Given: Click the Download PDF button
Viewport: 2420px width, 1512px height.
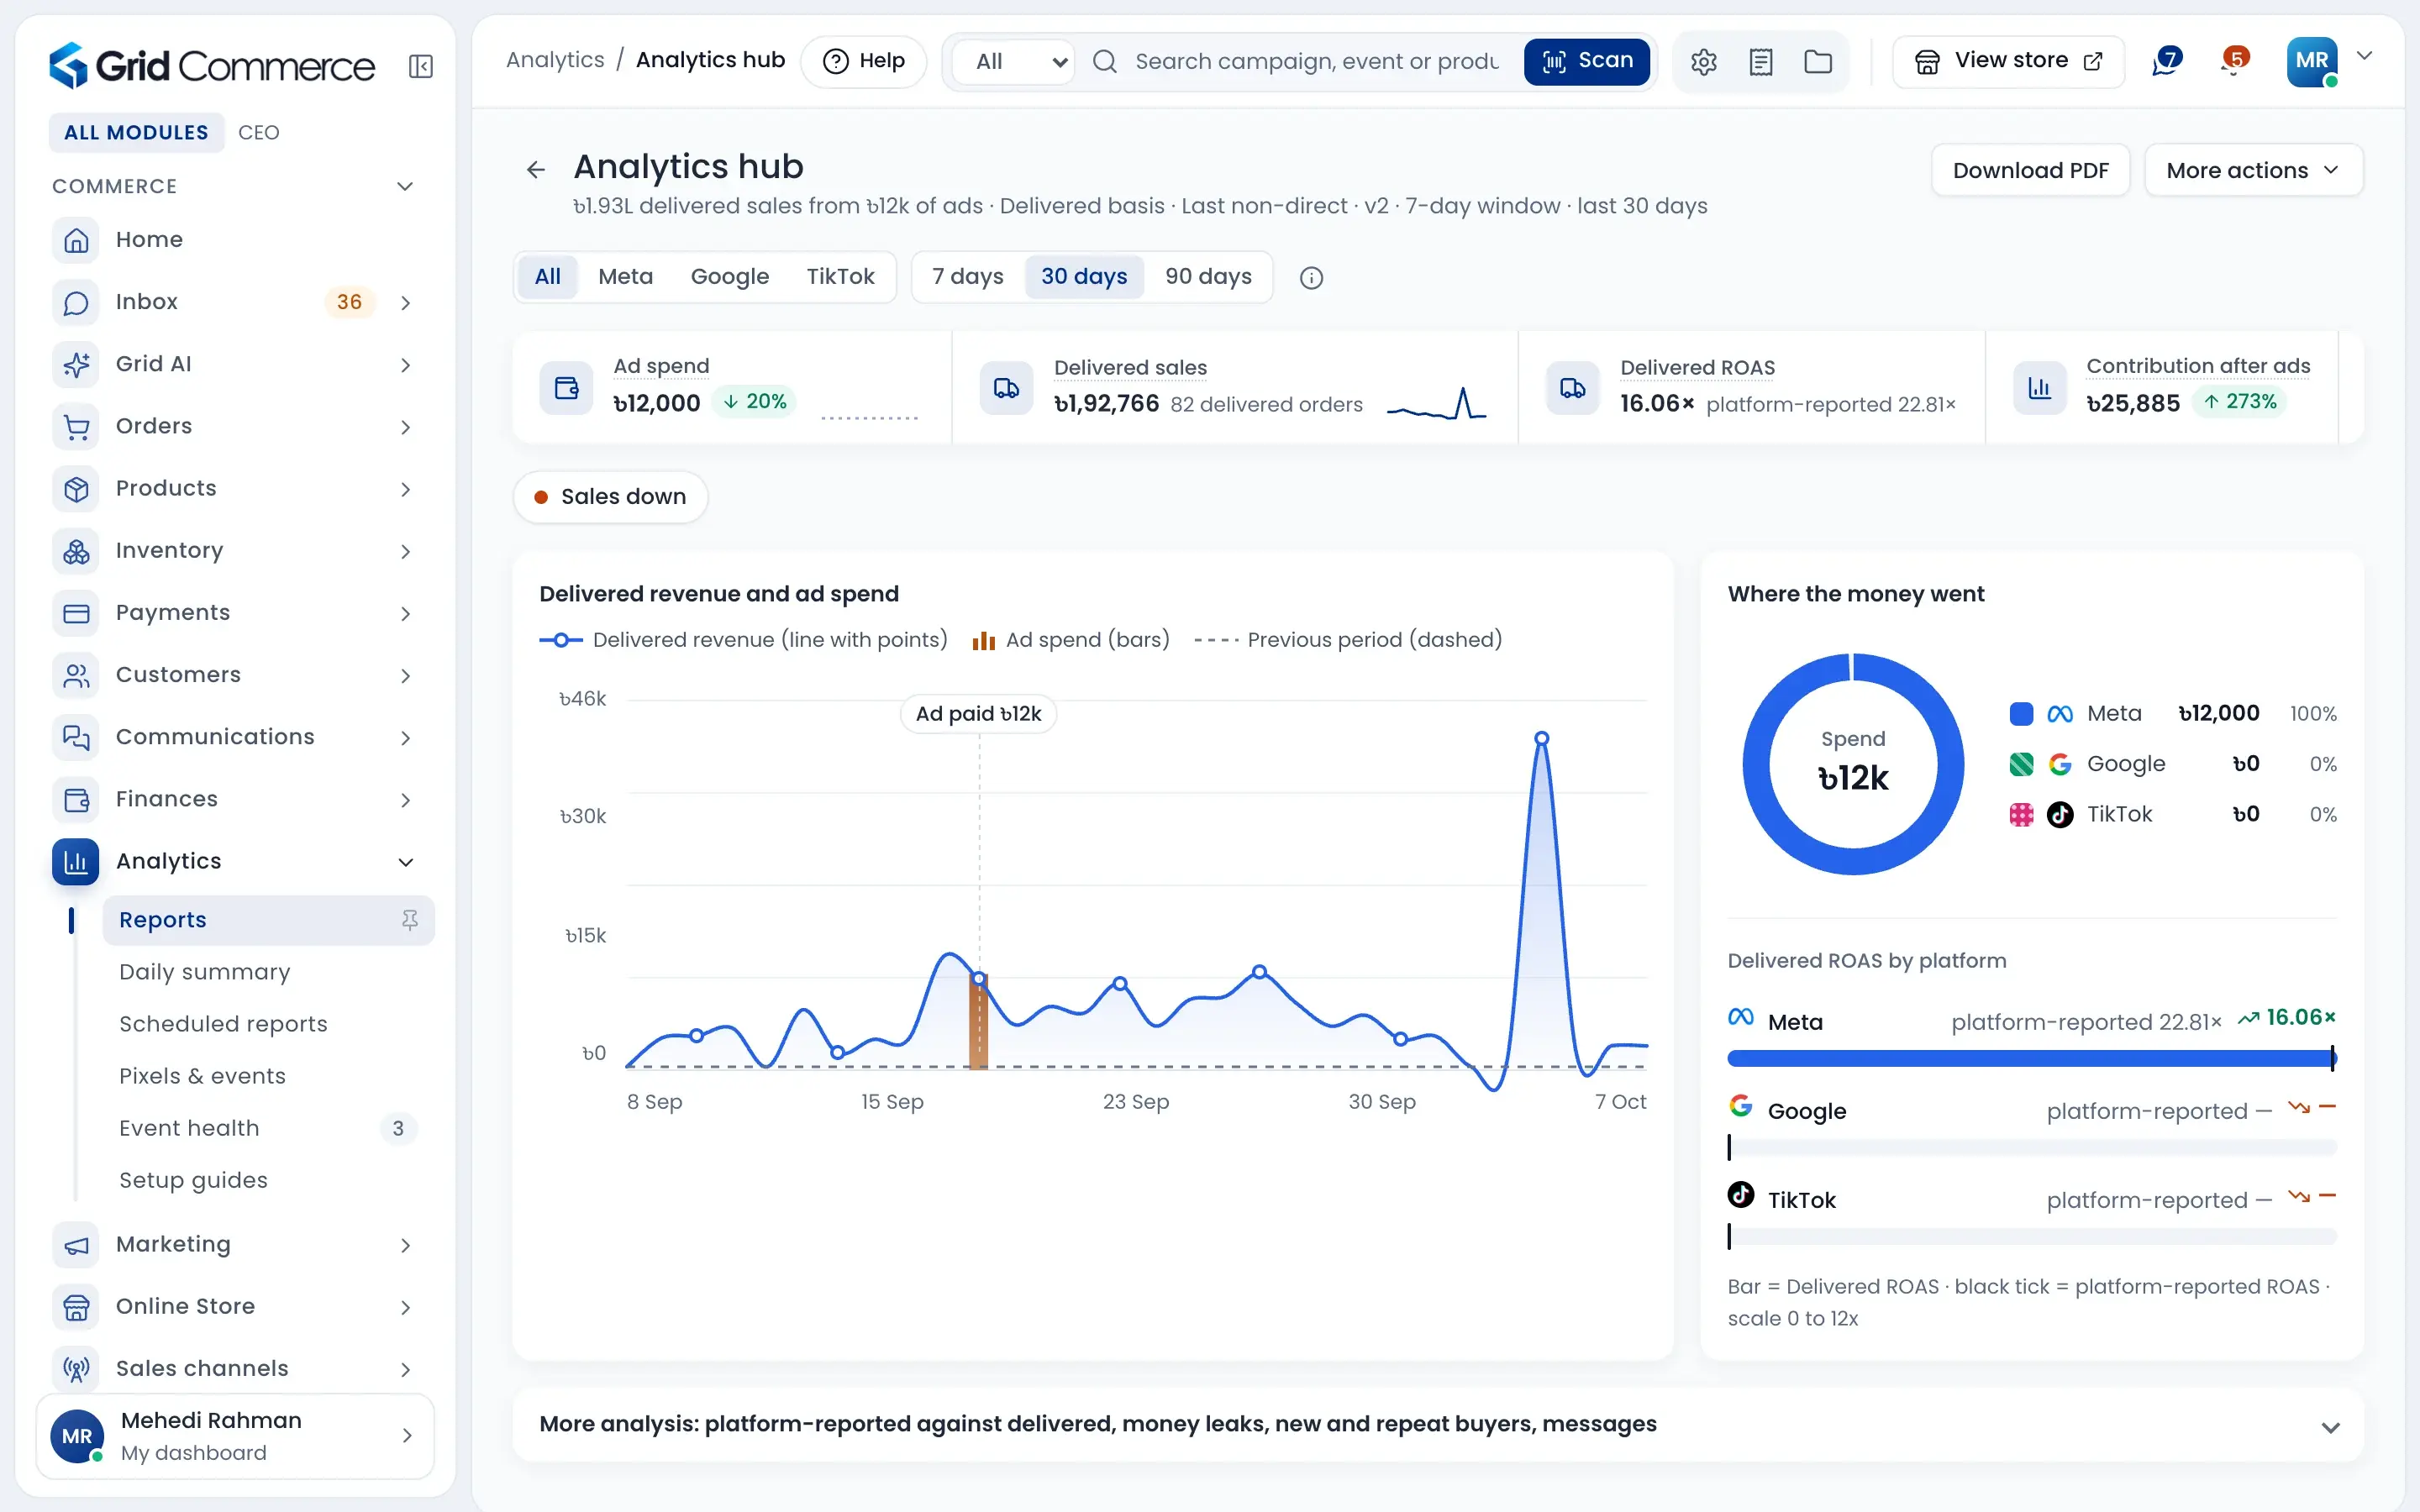Looking at the screenshot, I should pyautogui.click(x=2030, y=170).
